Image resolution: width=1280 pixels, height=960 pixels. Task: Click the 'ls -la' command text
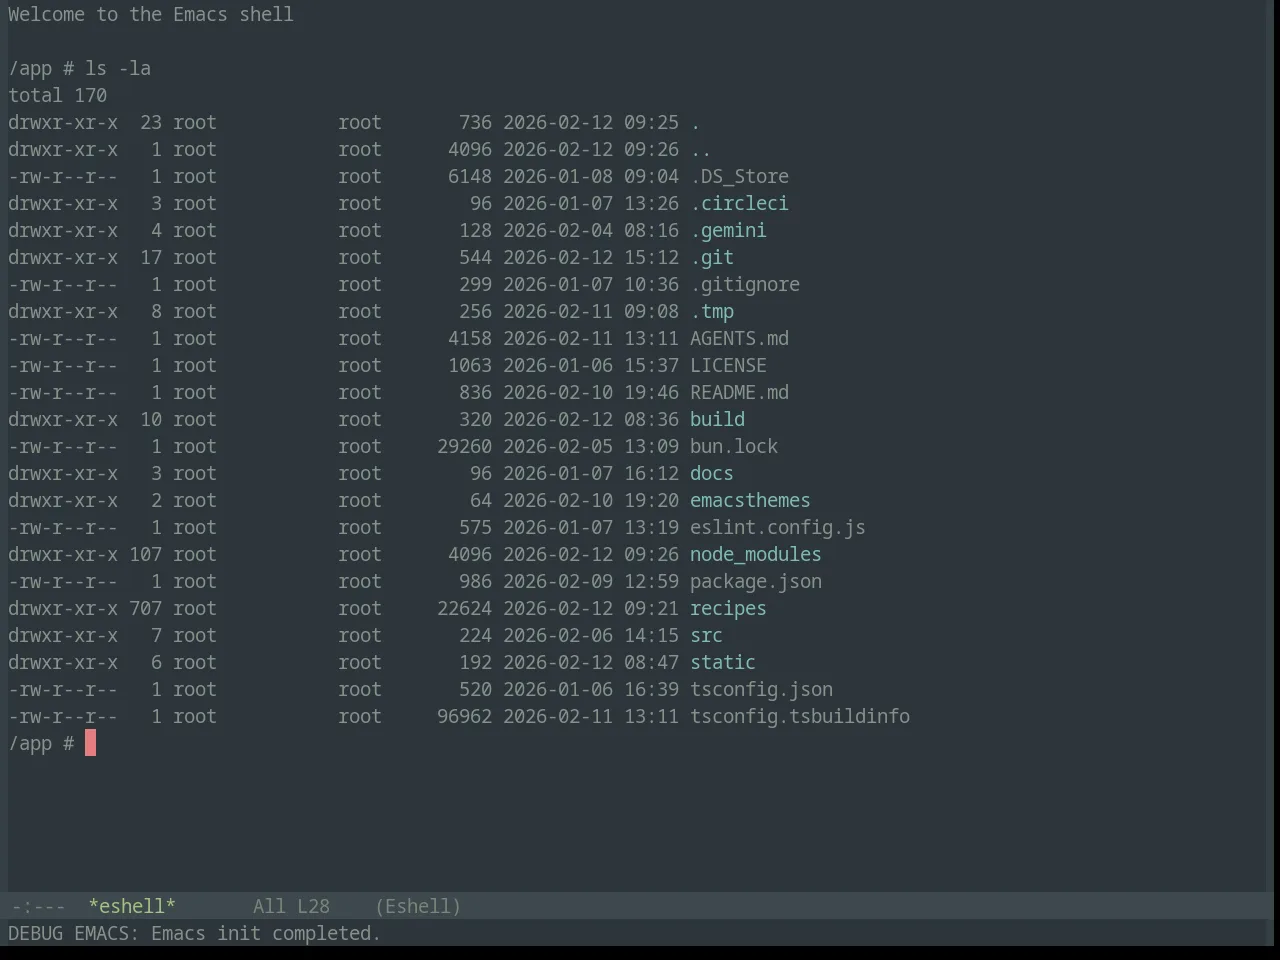pyautogui.click(x=118, y=68)
